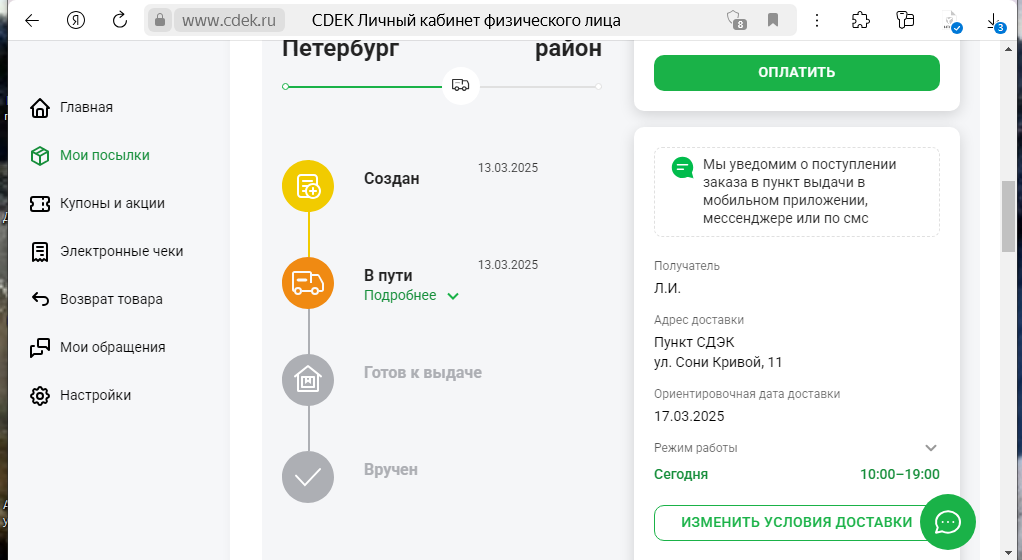Viewport: 1022px width, 560px height.
Task: Open the browser three-dot menu
Action: (817, 20)
